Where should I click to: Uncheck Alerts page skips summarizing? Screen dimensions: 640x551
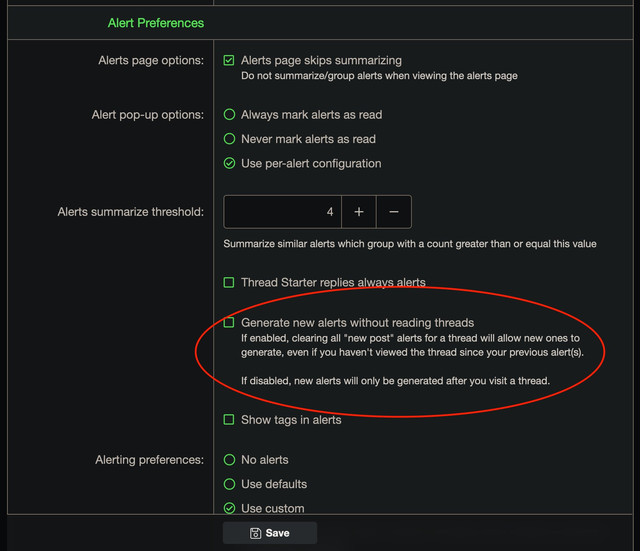pyautogui.click(x=229, y=60)
